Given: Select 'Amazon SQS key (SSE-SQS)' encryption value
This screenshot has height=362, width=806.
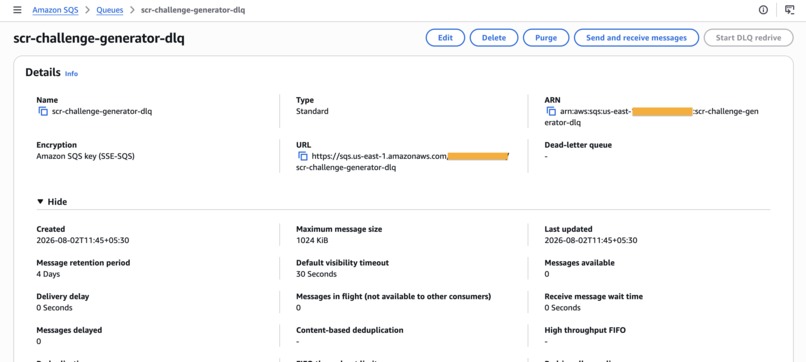Looking at the screenshot, I should click(x=85, y=156).
